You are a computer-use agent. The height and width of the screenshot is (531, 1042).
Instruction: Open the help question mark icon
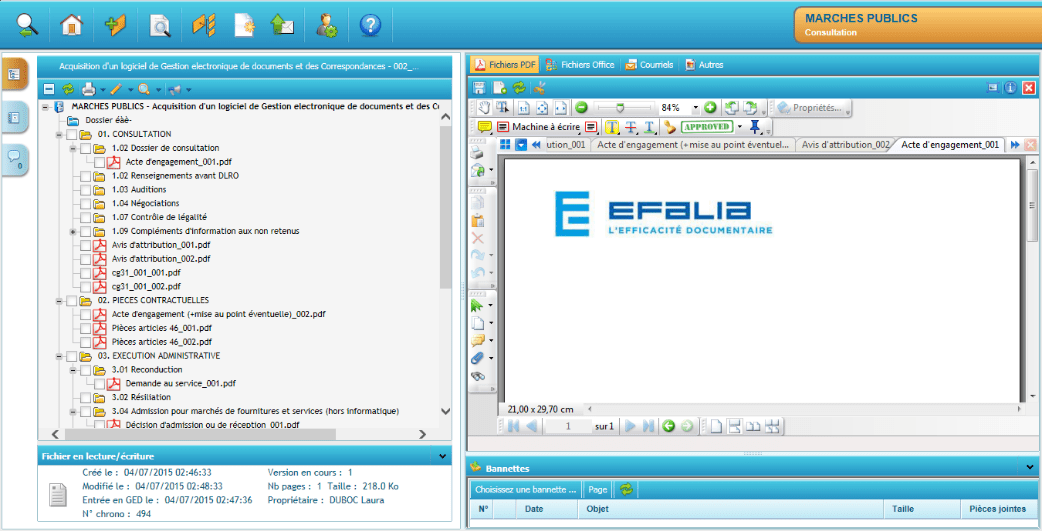click(x=370, y=24)
